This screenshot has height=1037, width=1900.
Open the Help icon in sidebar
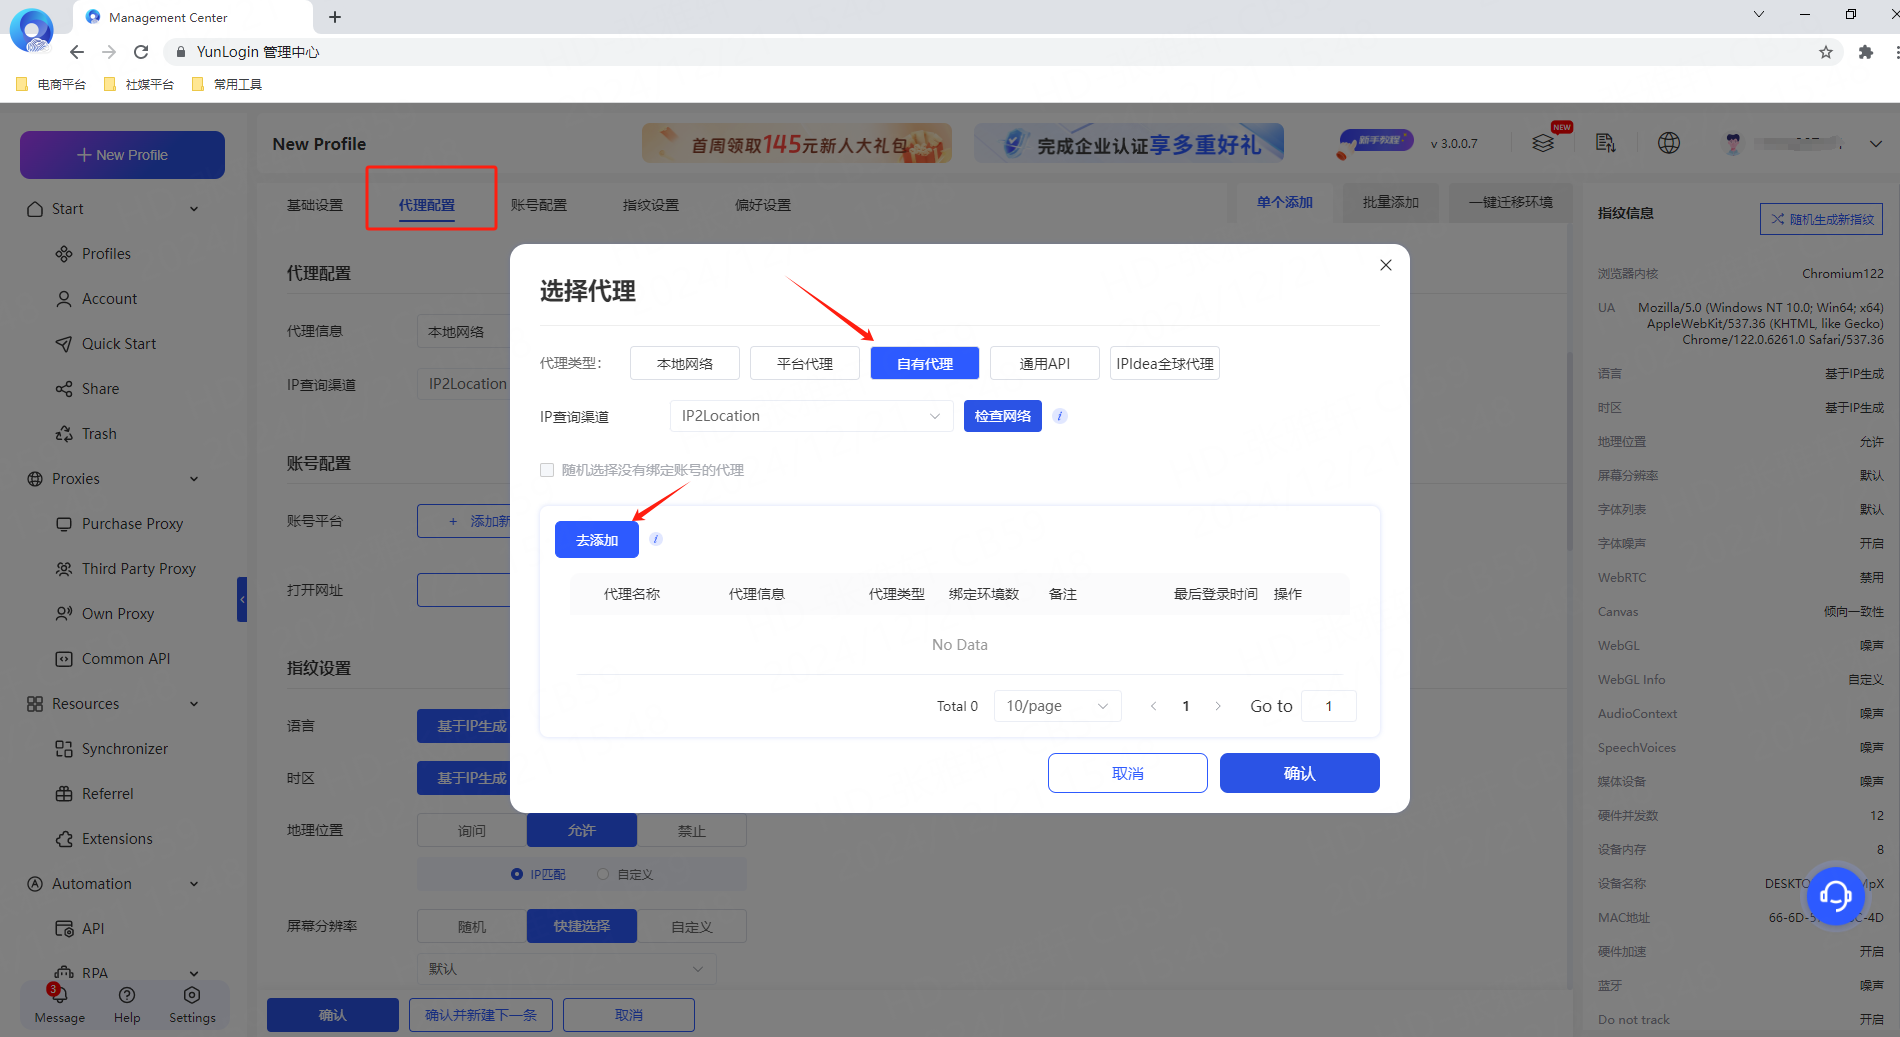coord(127,996)
